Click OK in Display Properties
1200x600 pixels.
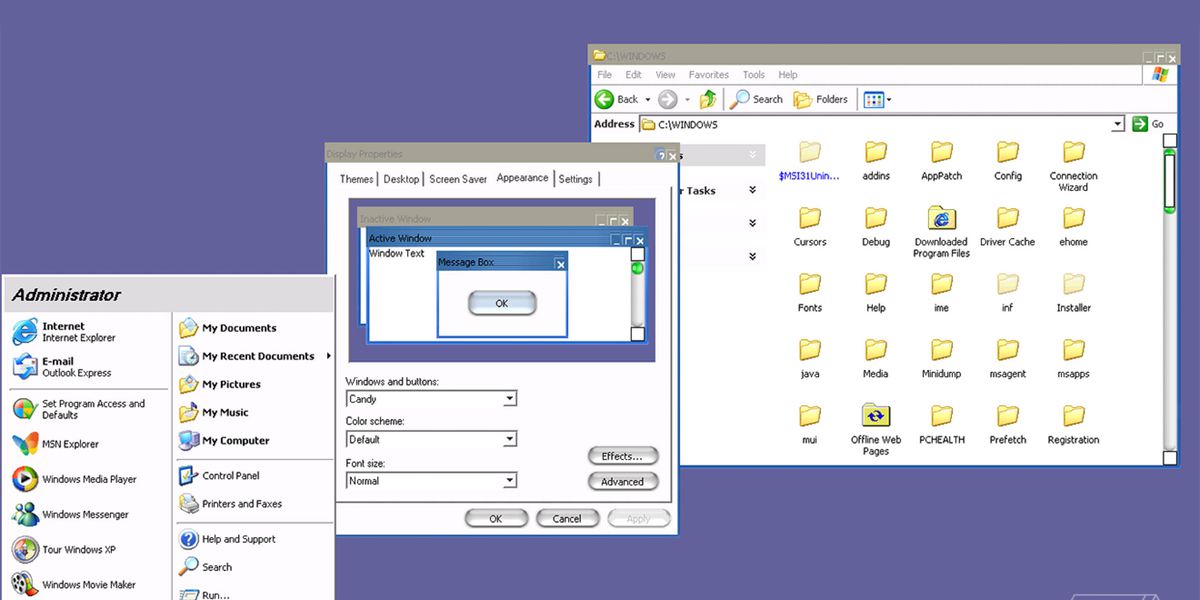[495, 518]
